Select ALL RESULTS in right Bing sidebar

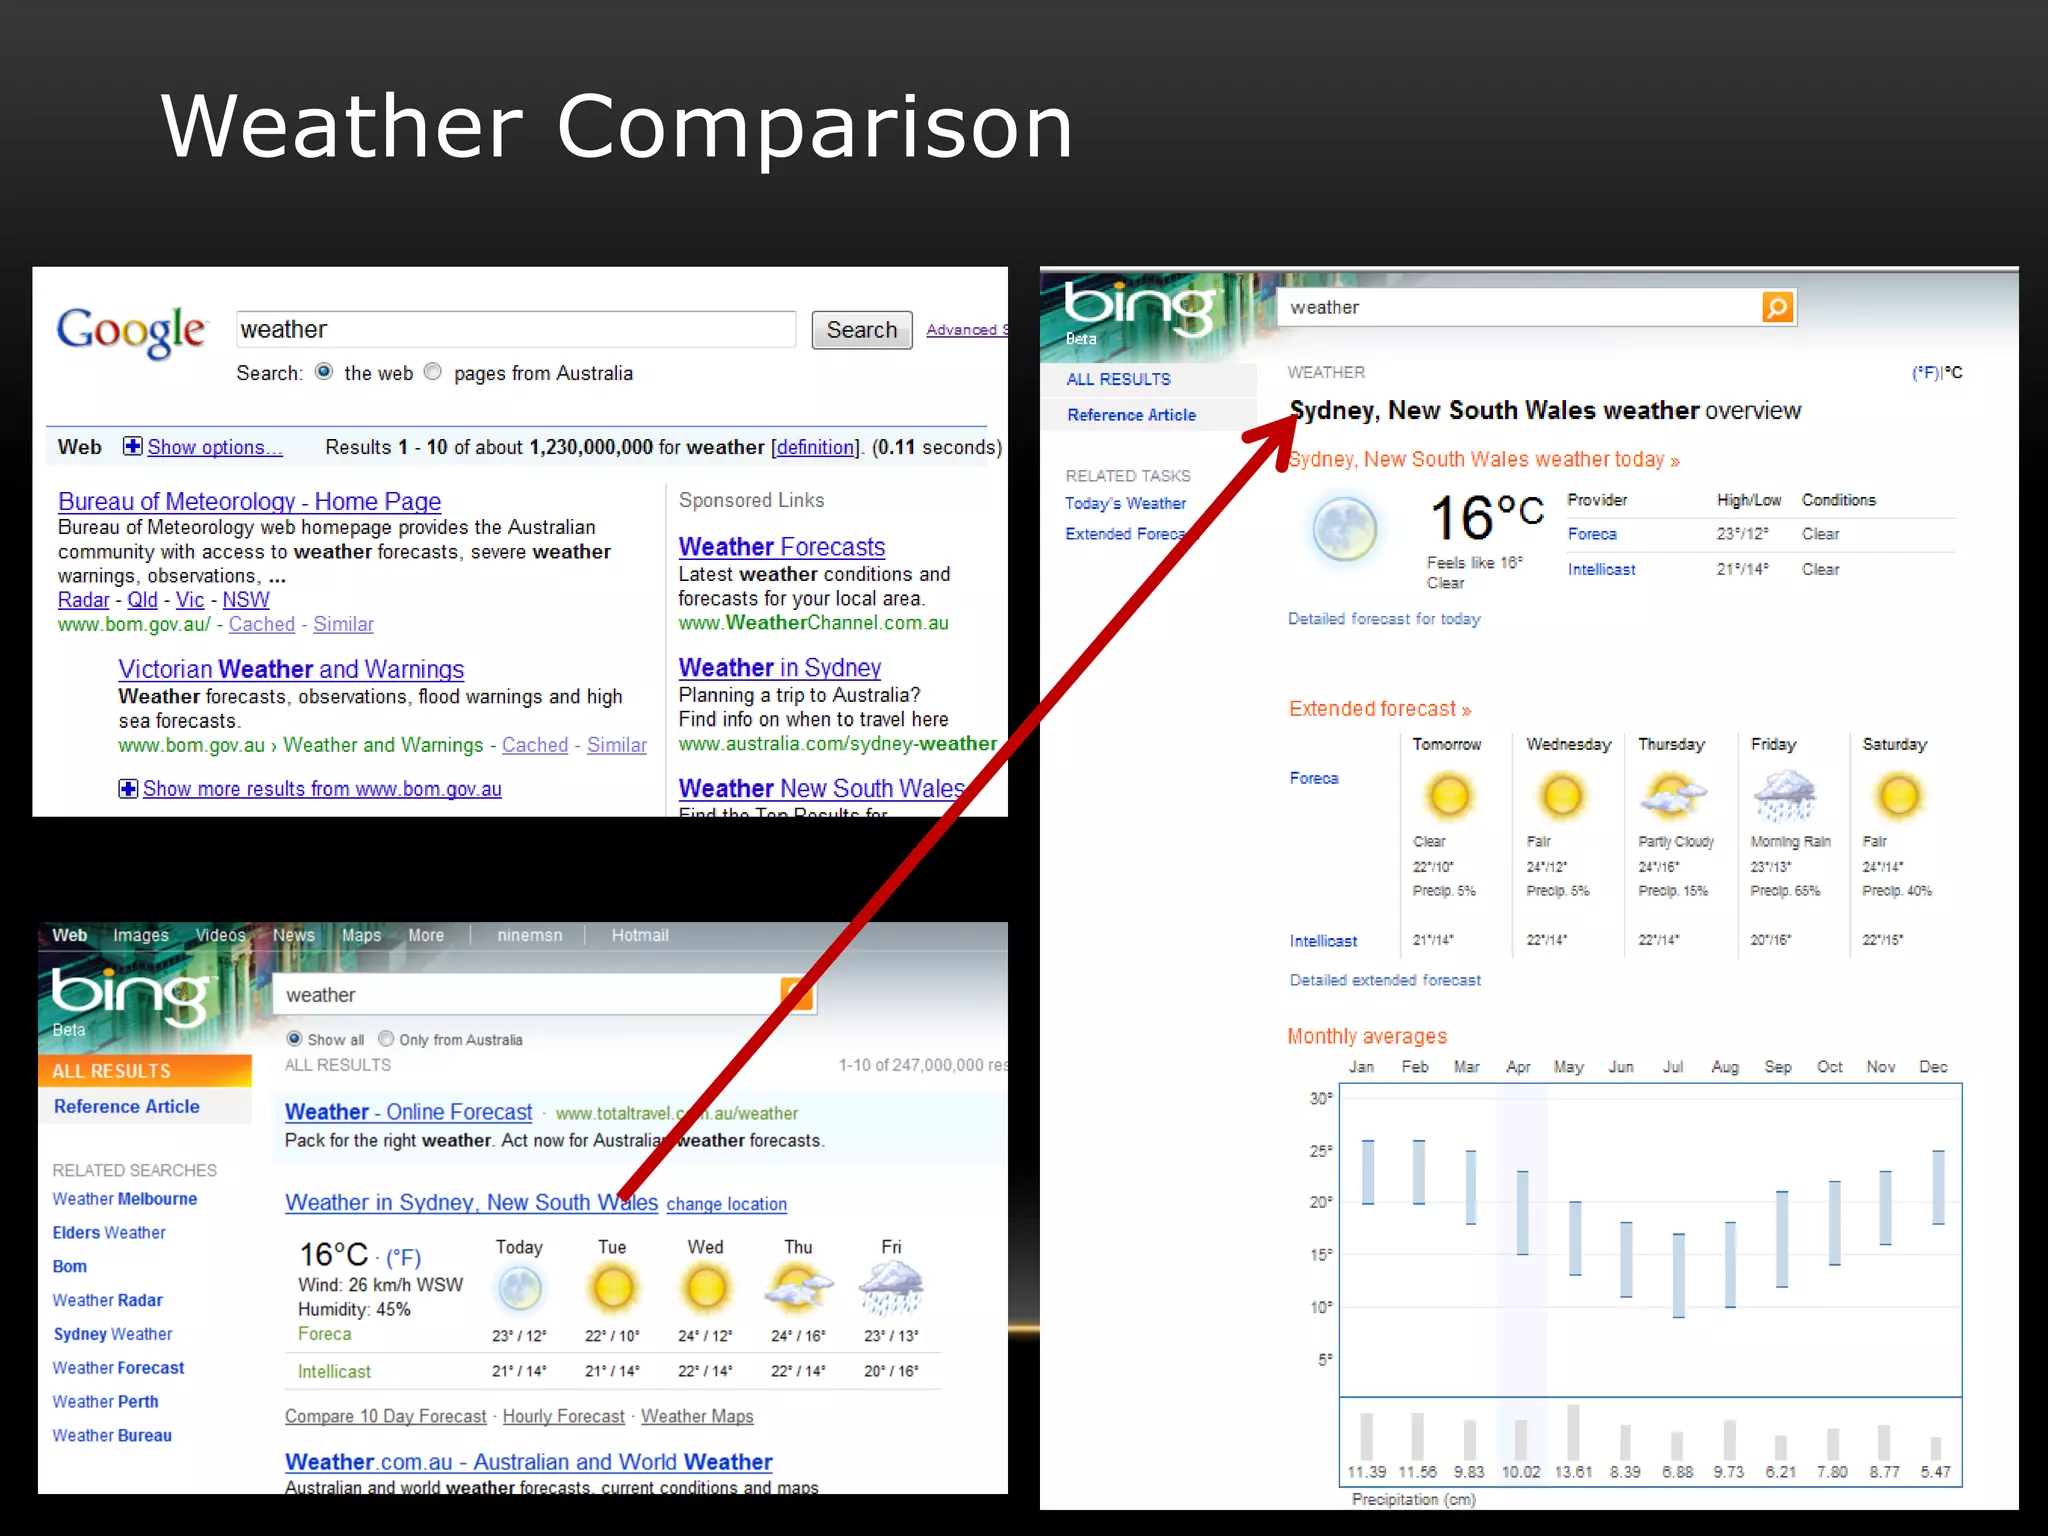[1148, 379]
